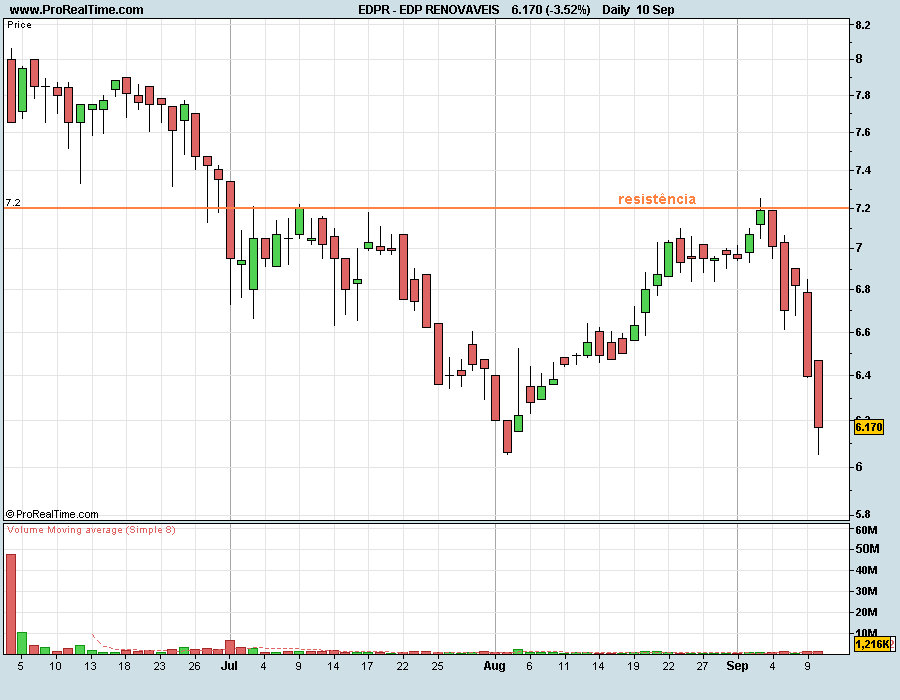Click the Aug month label on time axis
This screenshot has height=700, width=900.
[494, 666]
